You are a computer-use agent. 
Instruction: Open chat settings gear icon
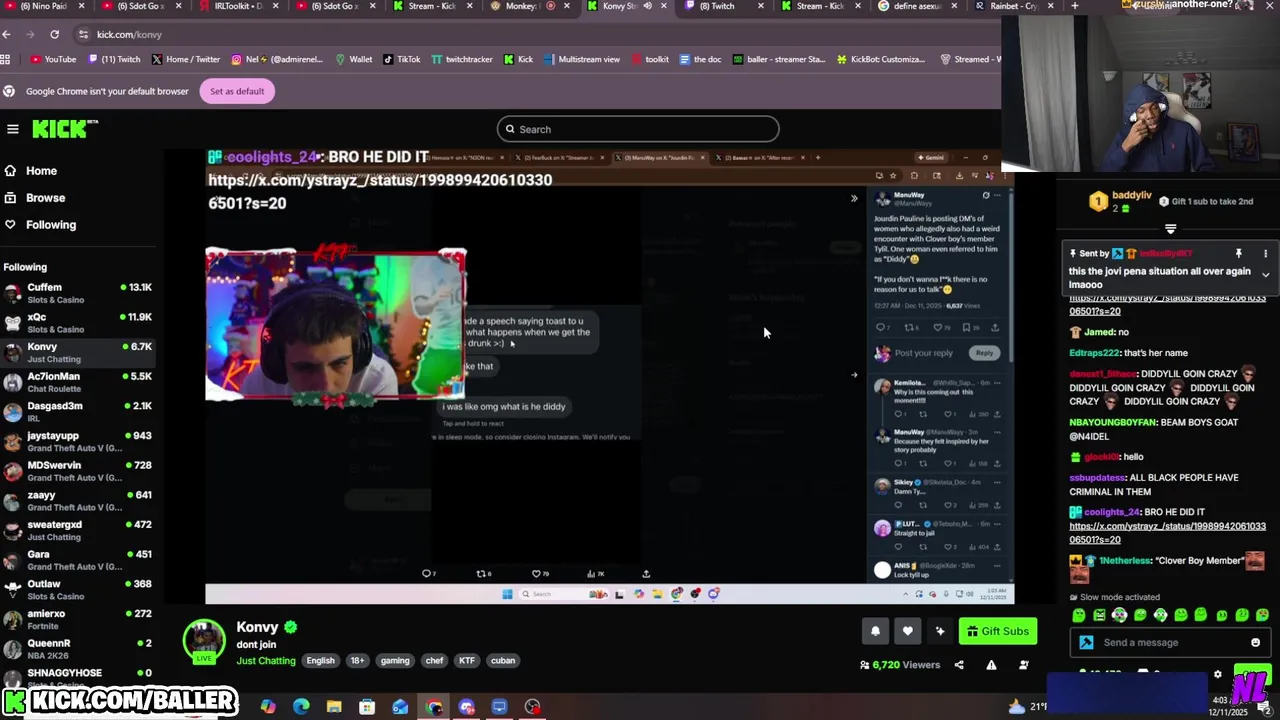1217,674
